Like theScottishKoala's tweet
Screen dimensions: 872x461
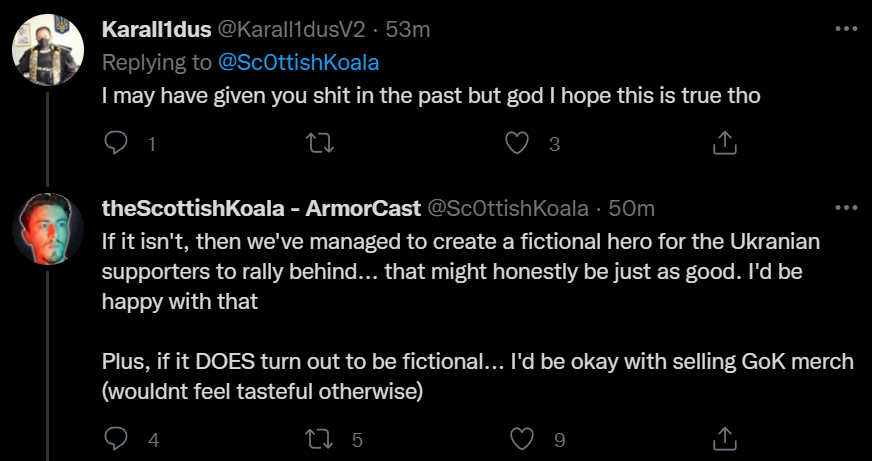(521, 438)
